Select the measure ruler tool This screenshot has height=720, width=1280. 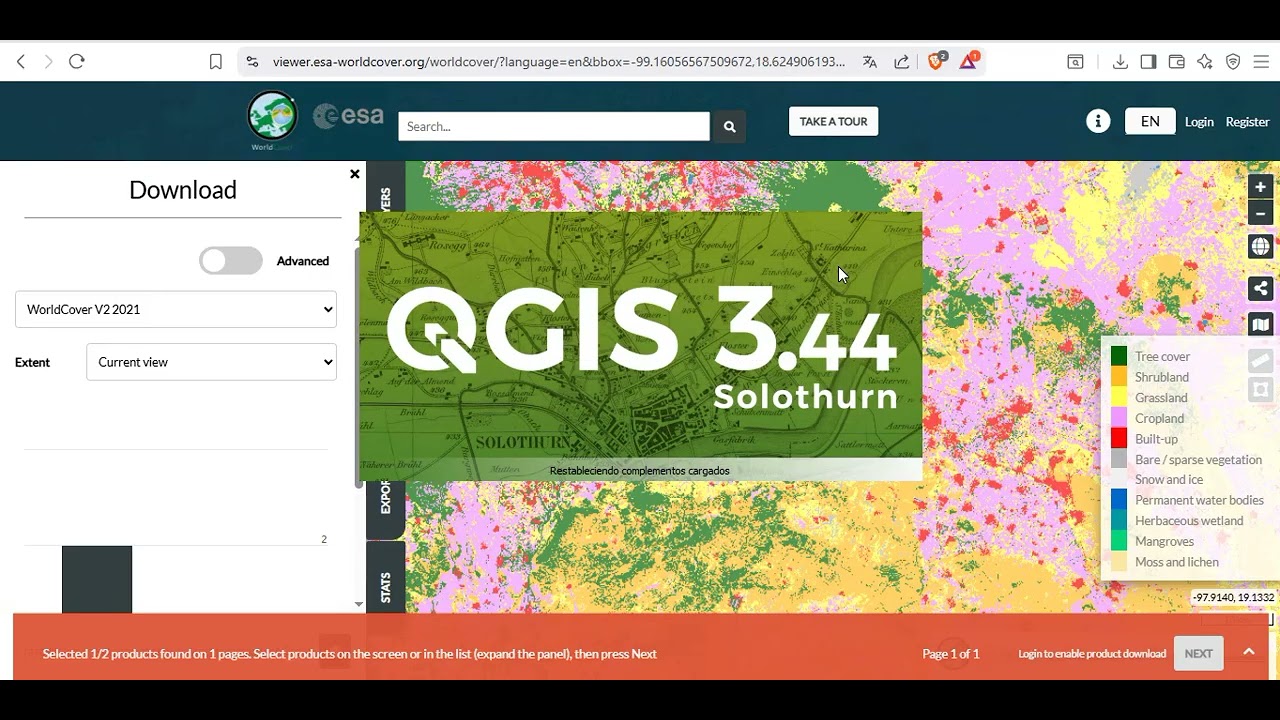1261,361
